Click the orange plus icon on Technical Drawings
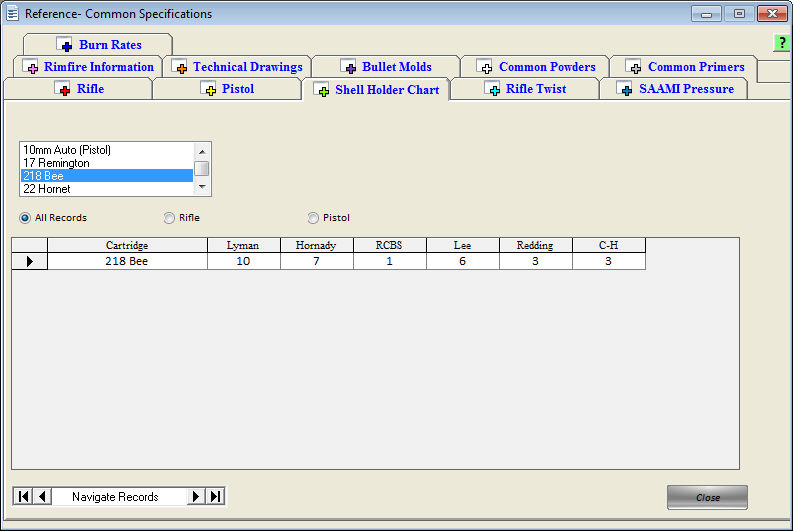Image resolution: width=793 pixels, height=531 pixels. pyautogui.click(x=180, y=66)
